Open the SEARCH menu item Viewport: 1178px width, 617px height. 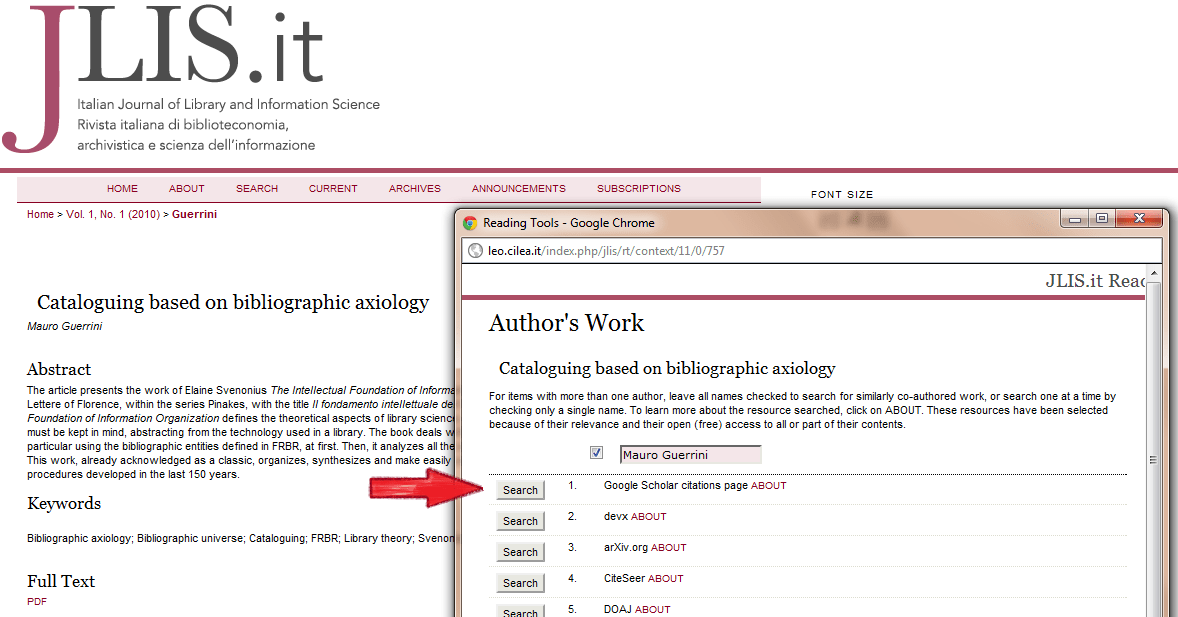click(x=257, y=189)
